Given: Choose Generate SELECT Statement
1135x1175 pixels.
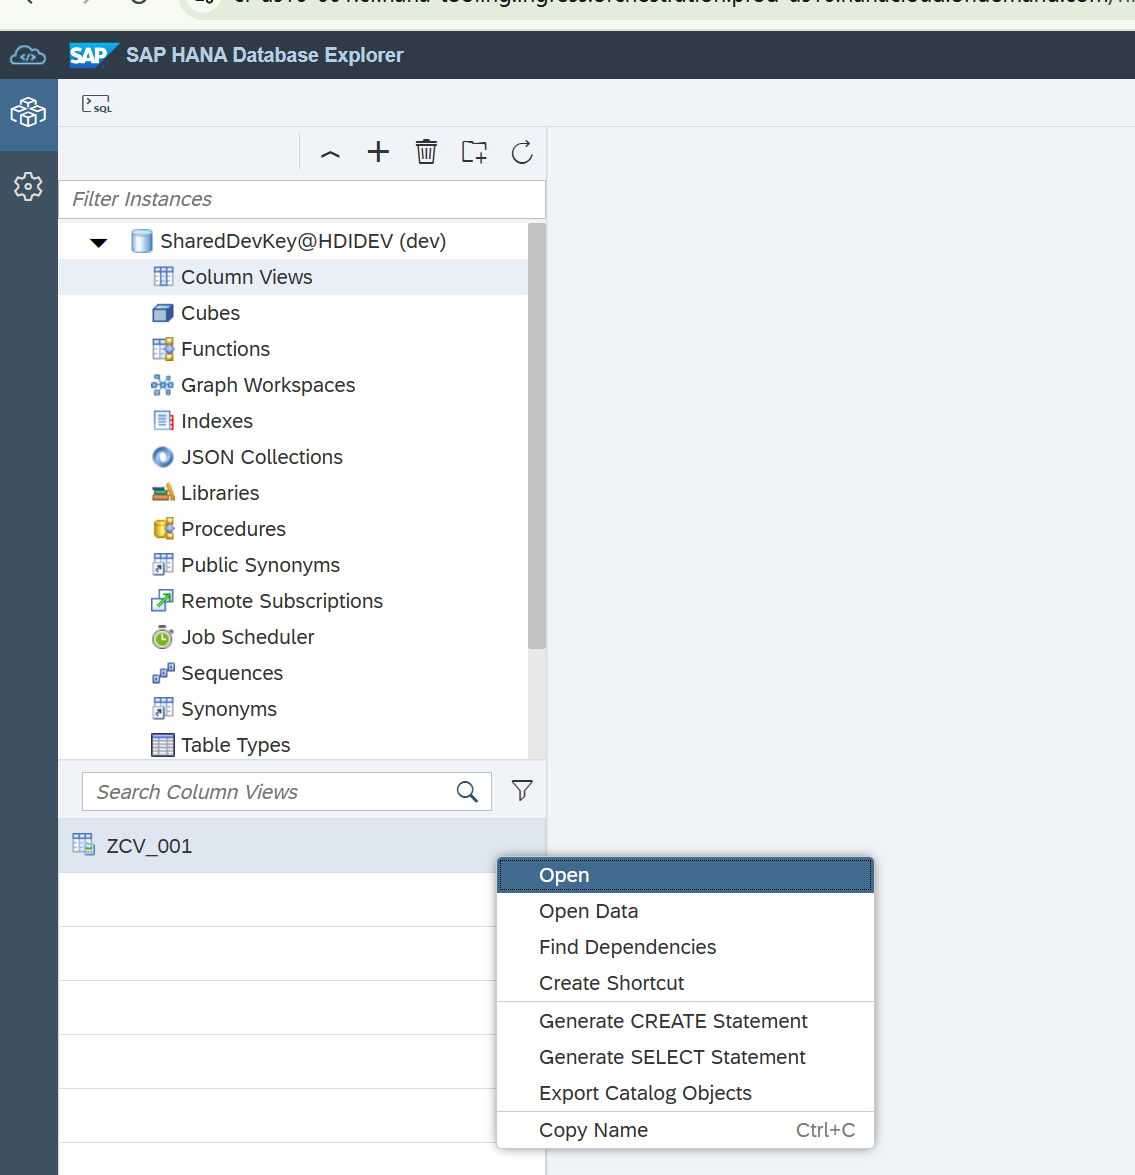Looking at the screenshot, I should click(x=685, y=1057).
